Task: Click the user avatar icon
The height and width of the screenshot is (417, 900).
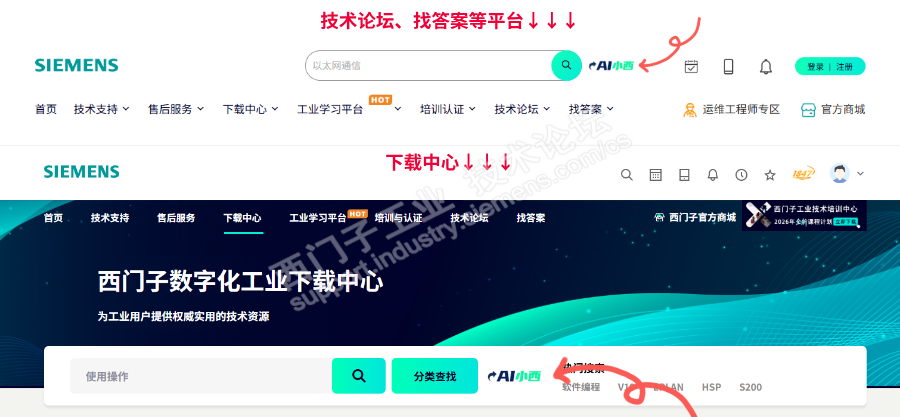Action: coord(840,173)
